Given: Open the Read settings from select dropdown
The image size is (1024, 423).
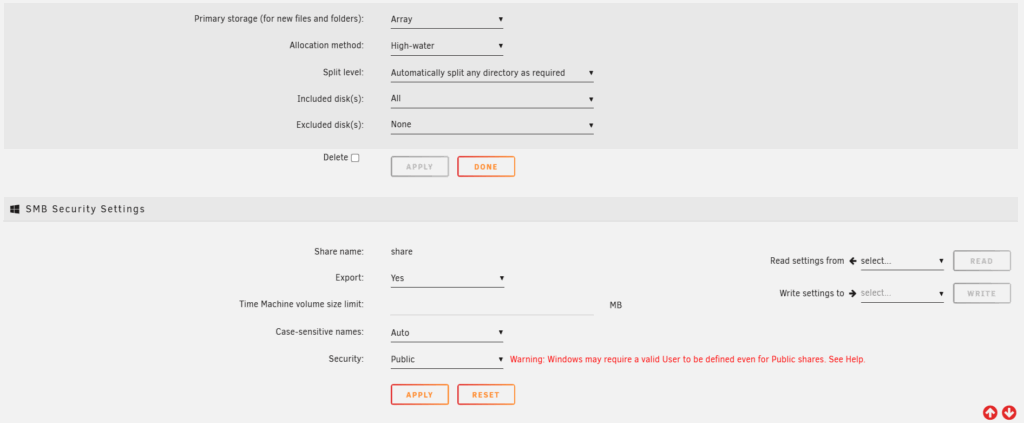Looking at the screenshot, I should coord(902,261).
